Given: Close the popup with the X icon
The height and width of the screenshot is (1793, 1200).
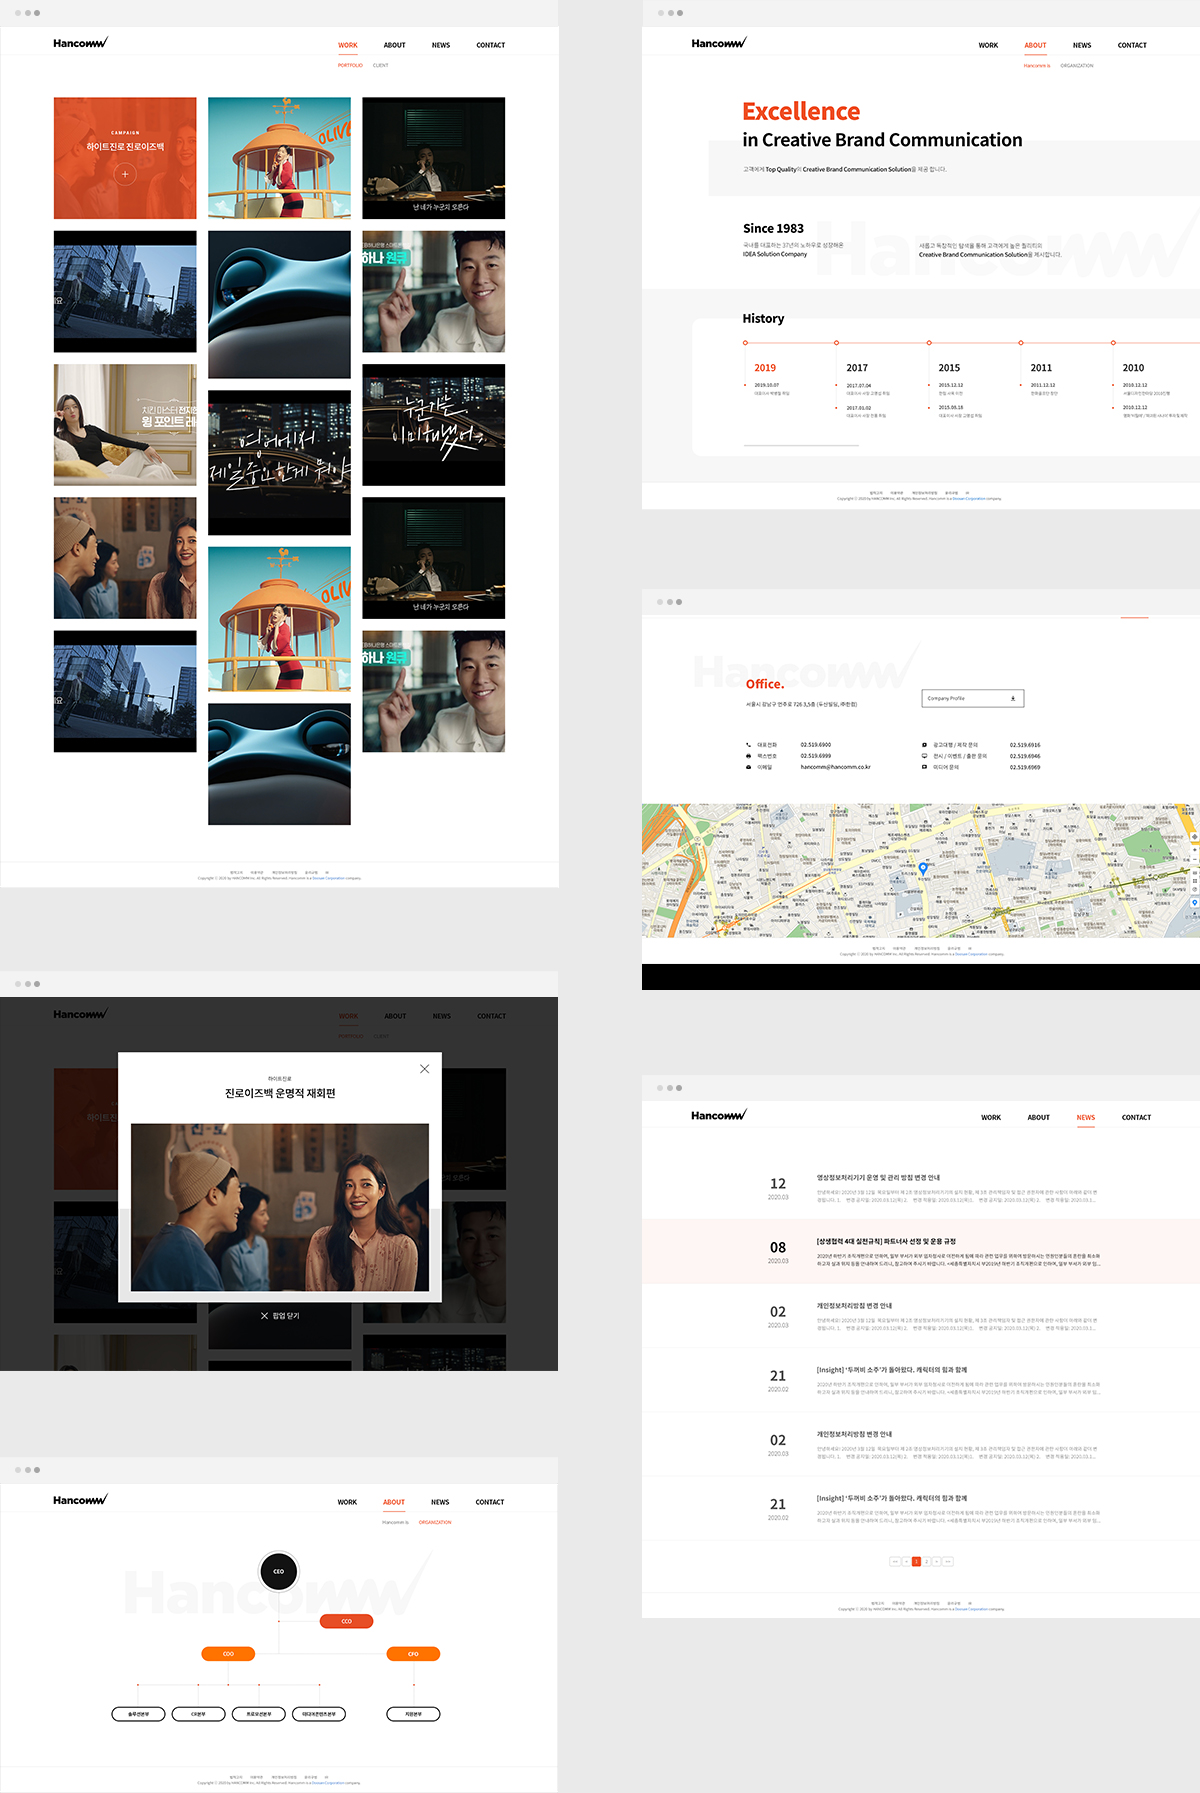Looking at the screenshot, I should pyautogui.click(x=425, y=1069).
